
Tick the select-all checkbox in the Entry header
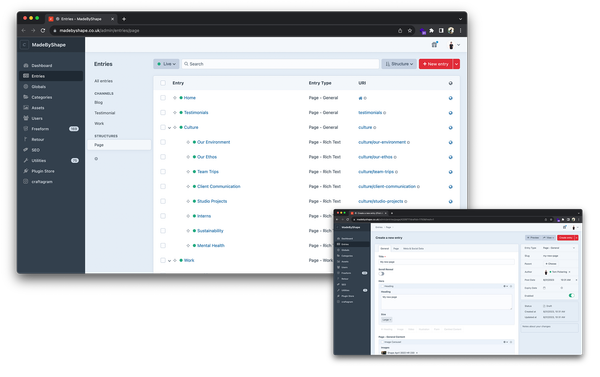pyautogui.click(x=163, y=83)
